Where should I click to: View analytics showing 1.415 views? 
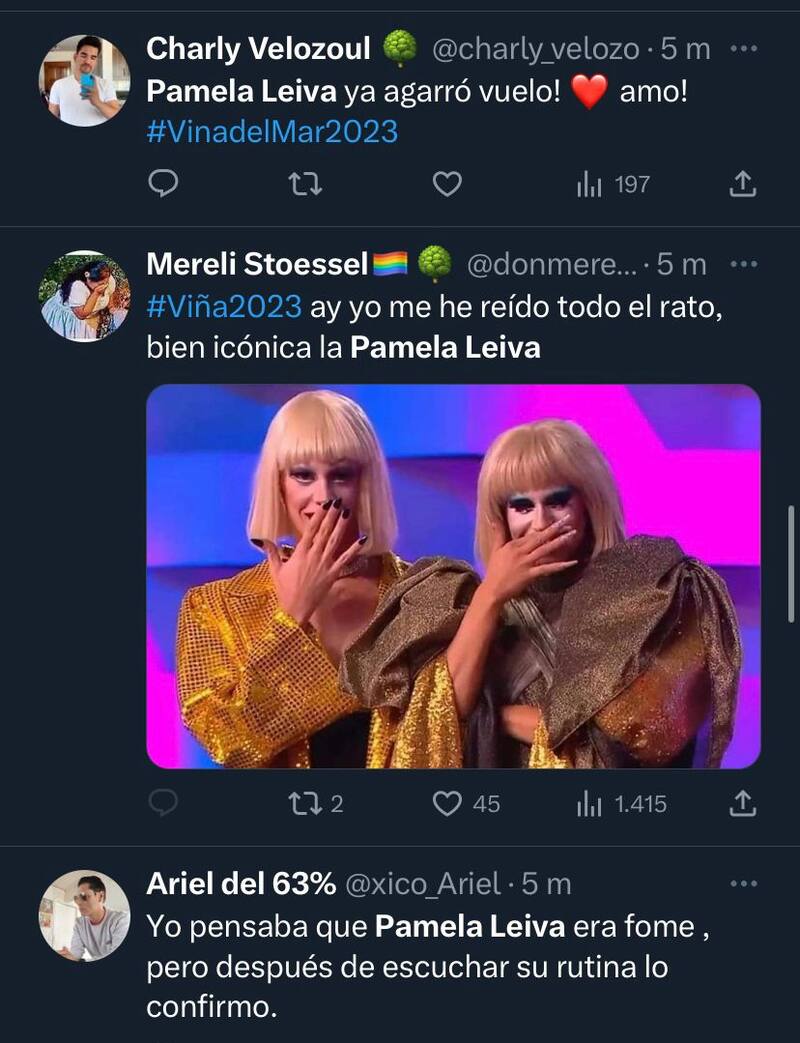(x=621, y=803)
